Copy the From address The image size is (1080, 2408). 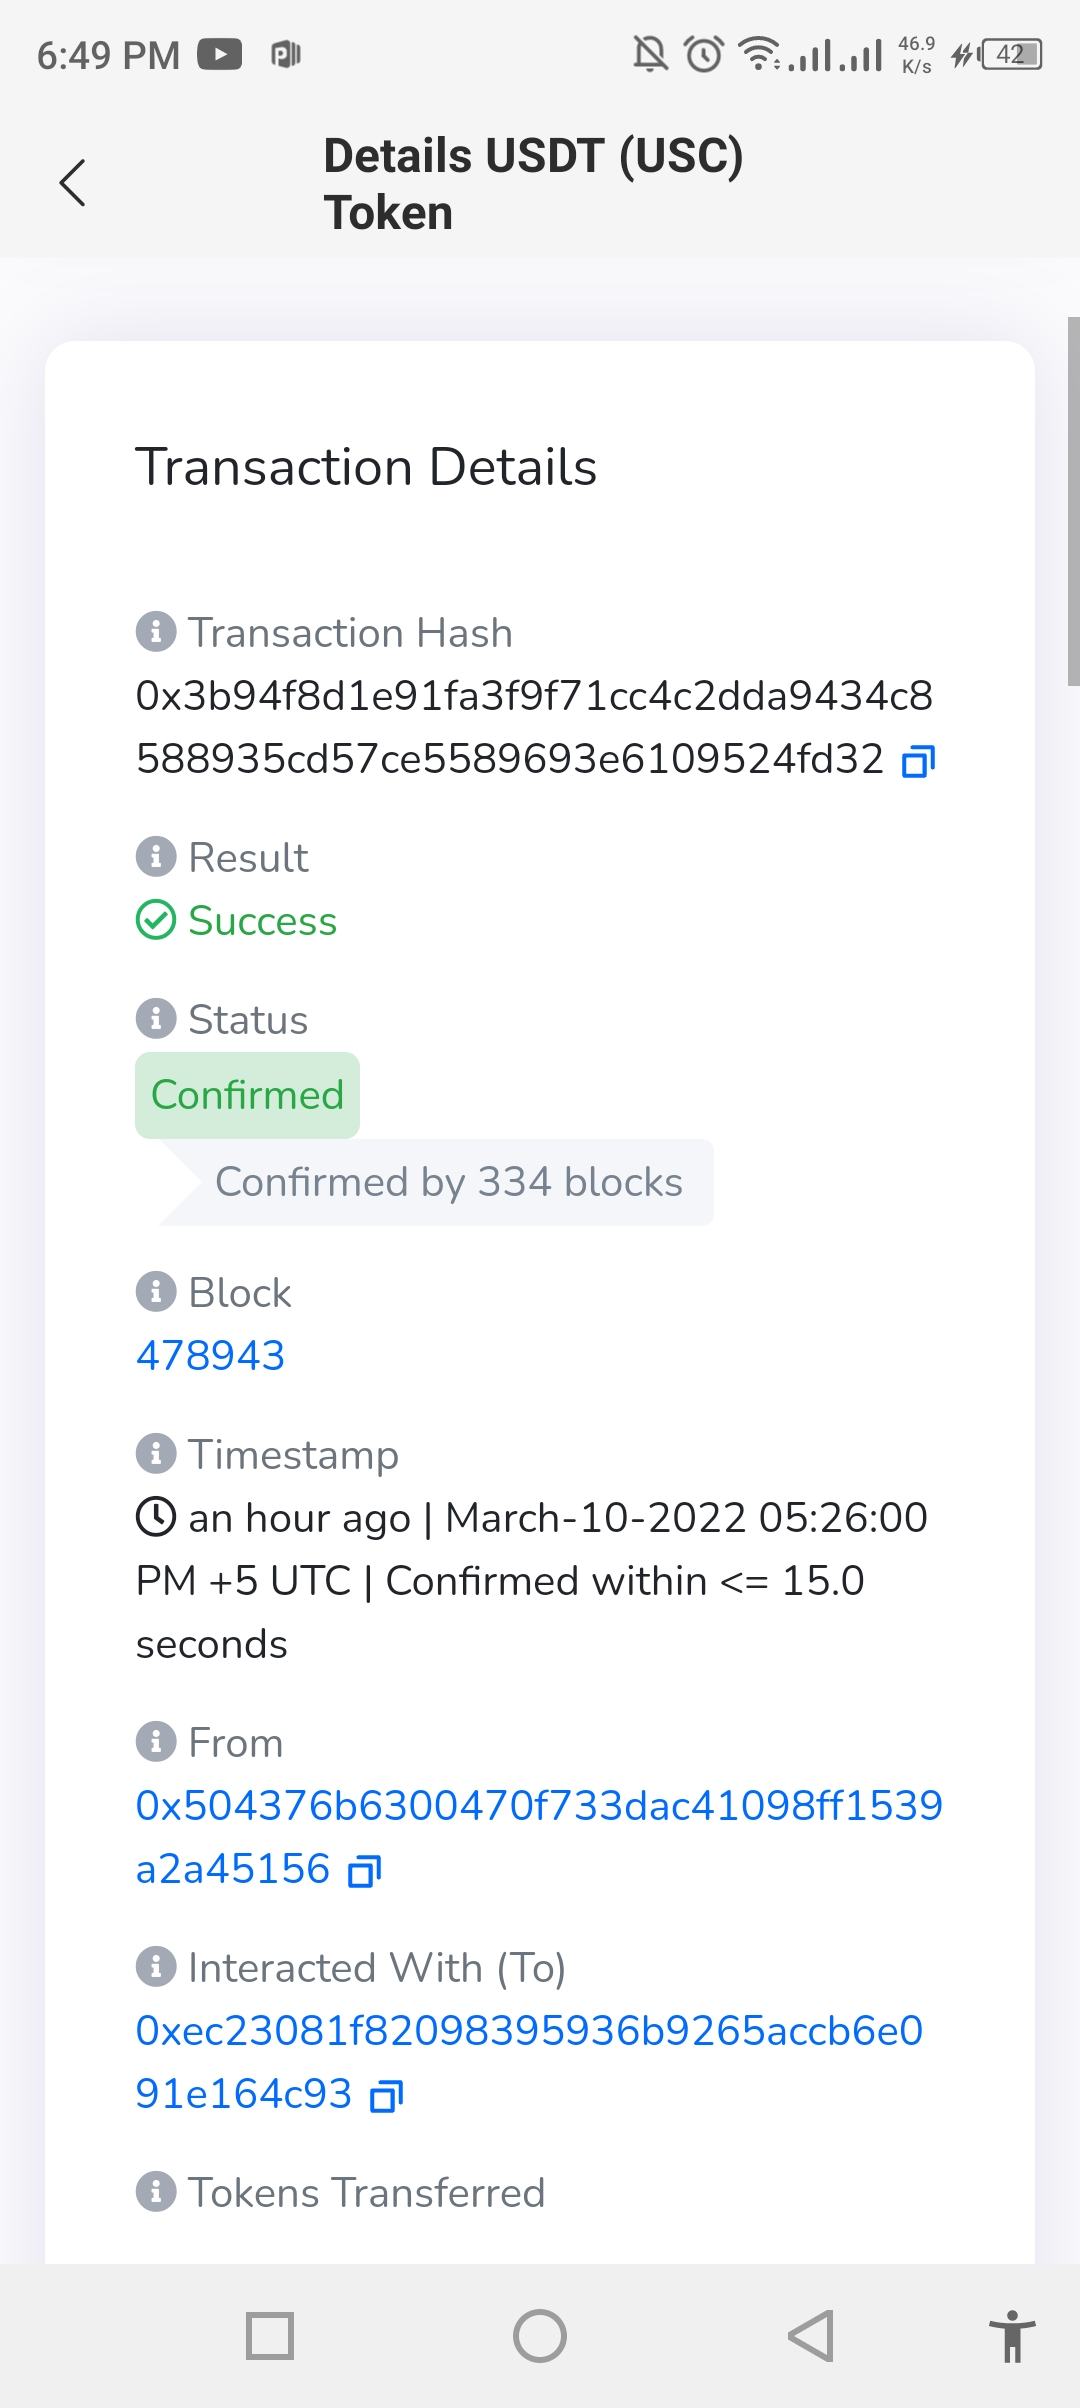click(366, 1868)
